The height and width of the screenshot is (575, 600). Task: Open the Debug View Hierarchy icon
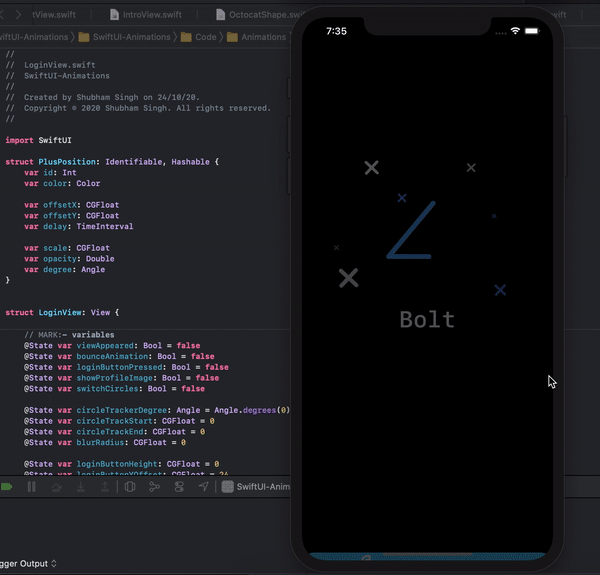[x=130, y=487]
